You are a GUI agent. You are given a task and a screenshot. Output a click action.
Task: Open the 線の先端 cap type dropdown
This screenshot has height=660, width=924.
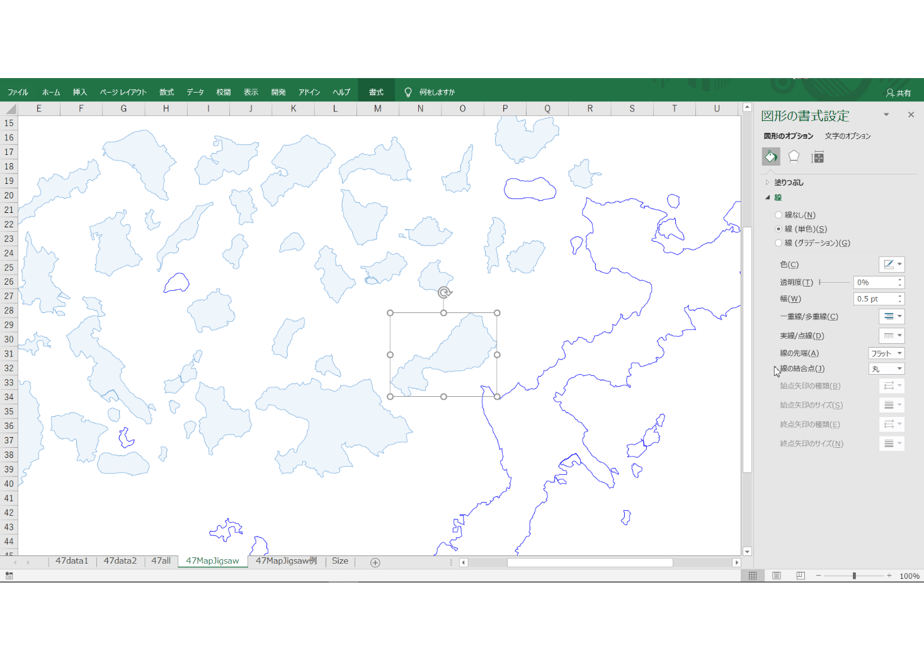(x=886, y=354)
